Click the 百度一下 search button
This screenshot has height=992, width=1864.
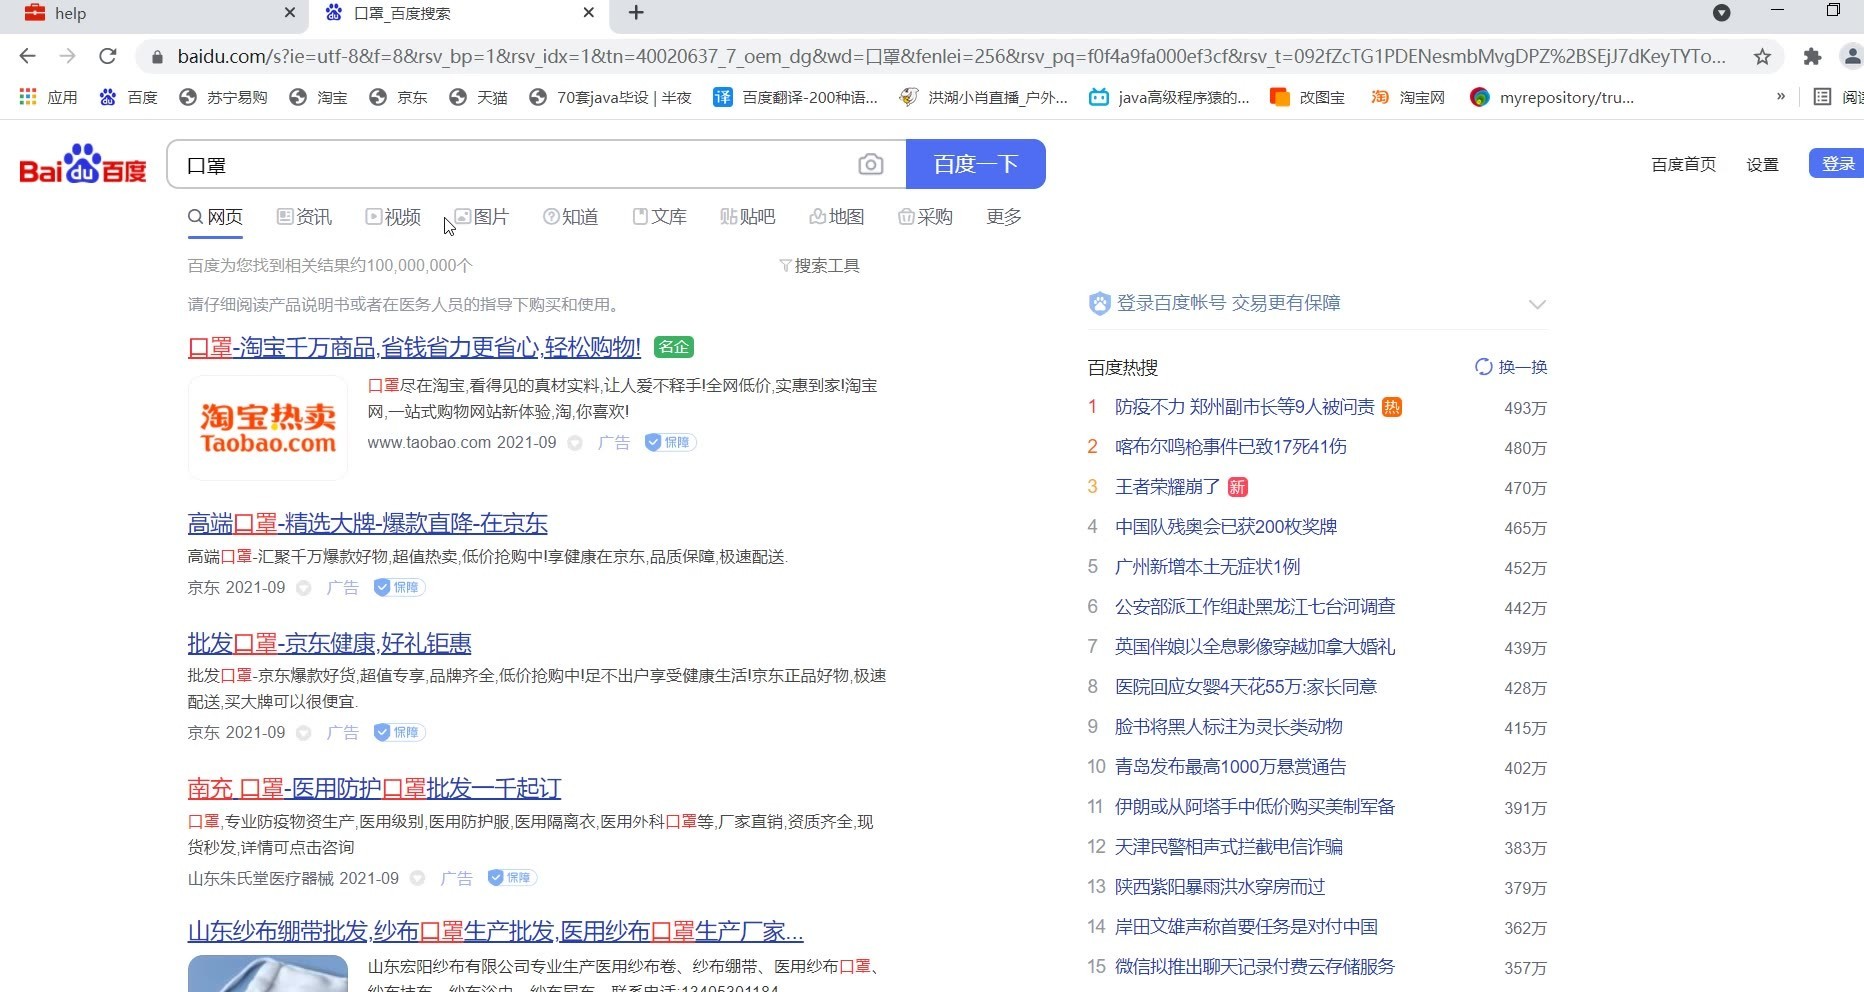pos(975,164)
